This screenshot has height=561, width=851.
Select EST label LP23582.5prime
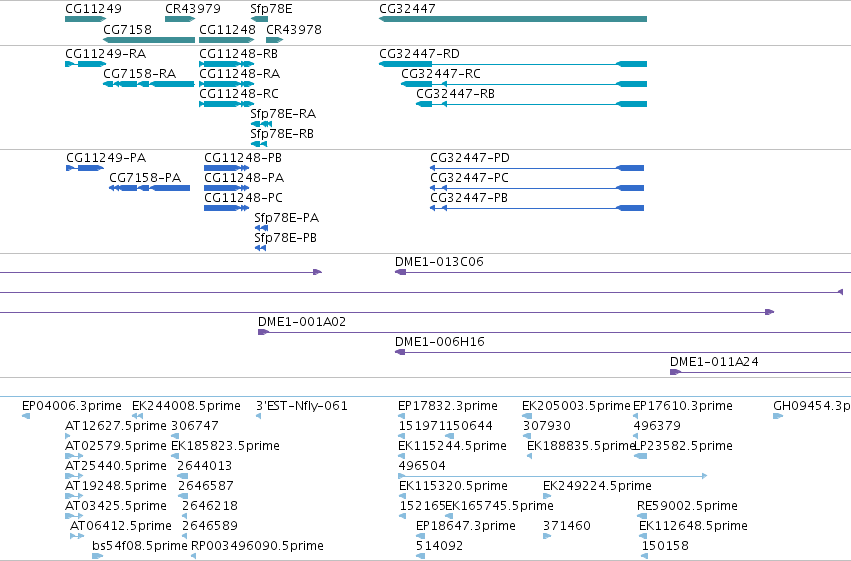tap(683, 446)
